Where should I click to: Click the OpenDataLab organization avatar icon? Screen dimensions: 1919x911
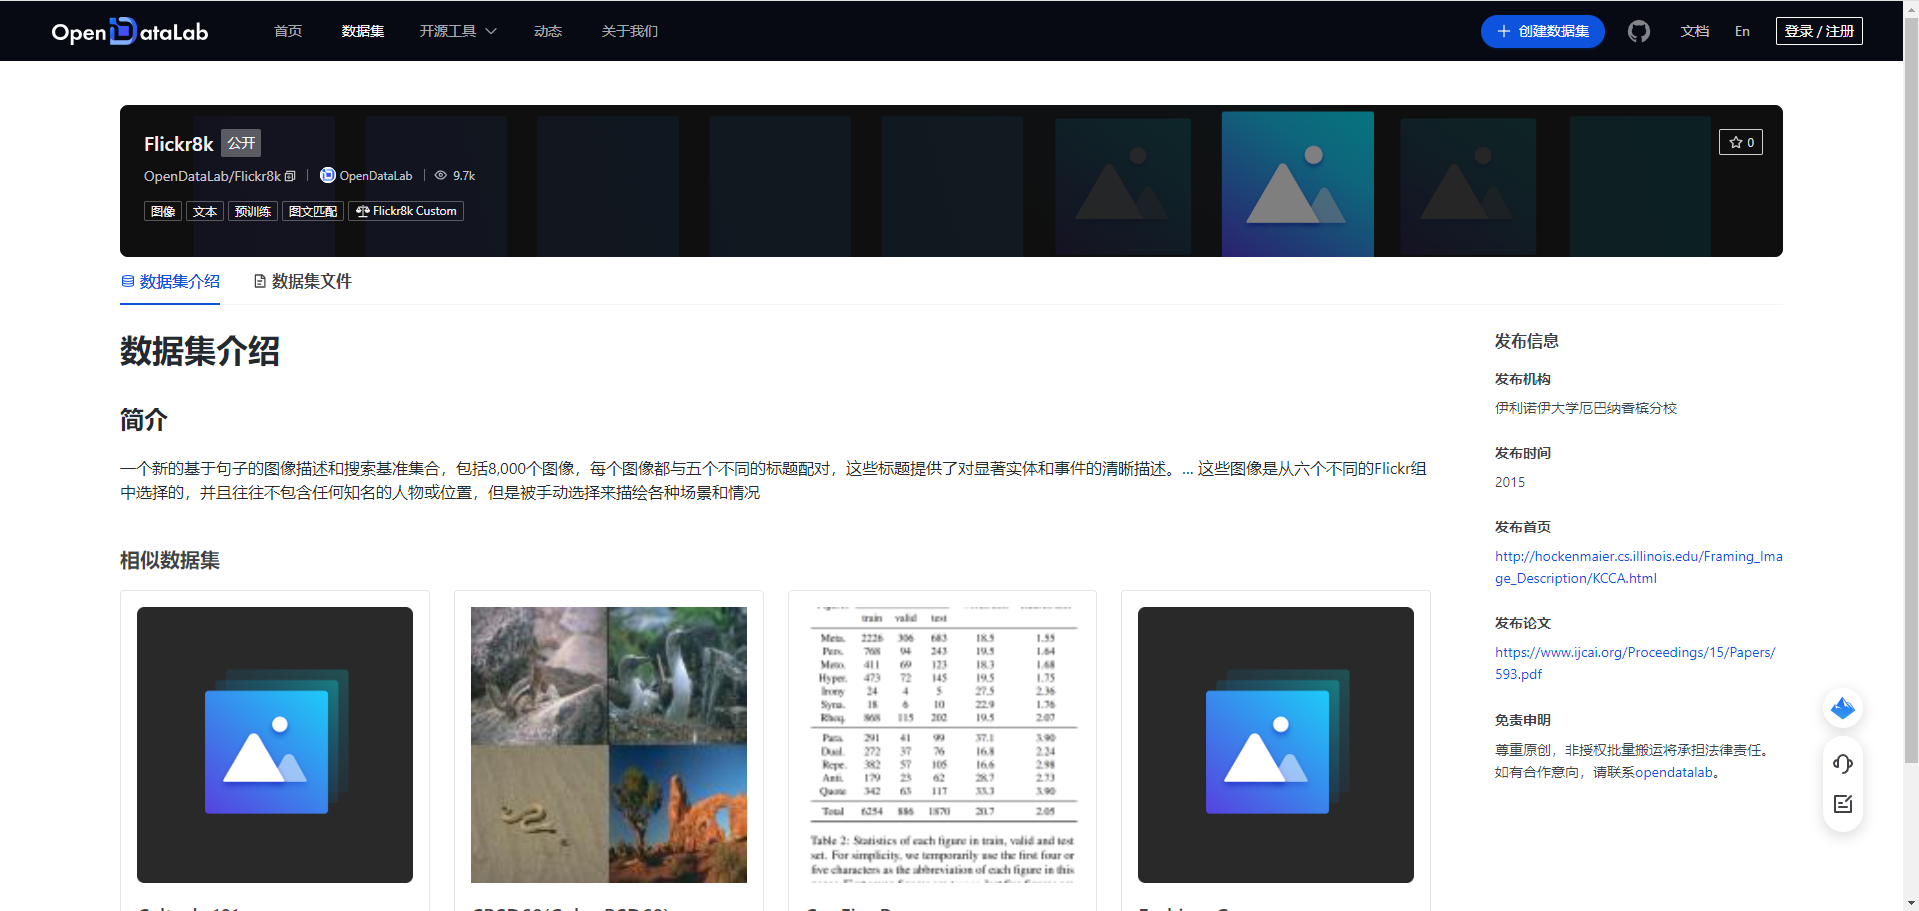pos(327,175)
